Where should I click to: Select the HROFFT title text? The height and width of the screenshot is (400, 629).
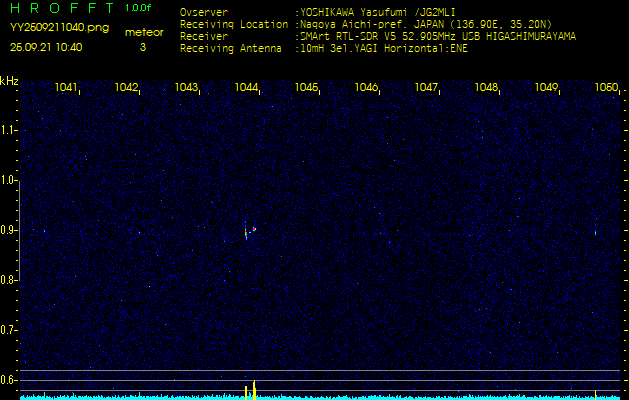point(61,8)
